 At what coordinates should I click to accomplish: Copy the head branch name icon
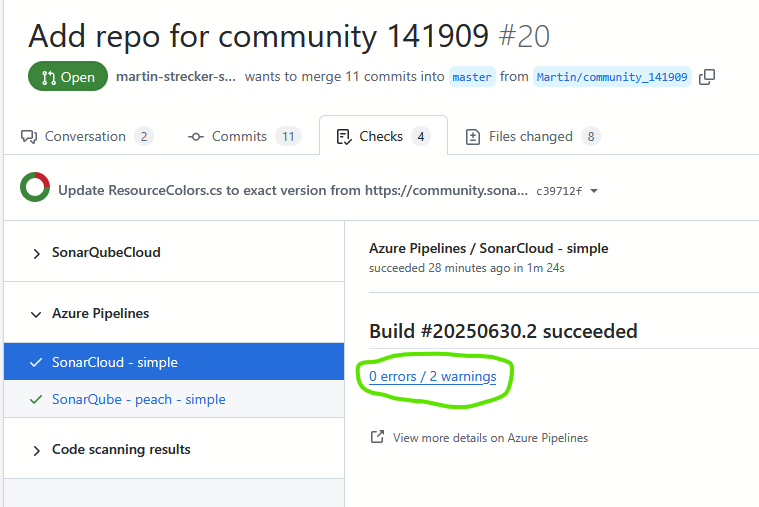(x=707, y=77)
